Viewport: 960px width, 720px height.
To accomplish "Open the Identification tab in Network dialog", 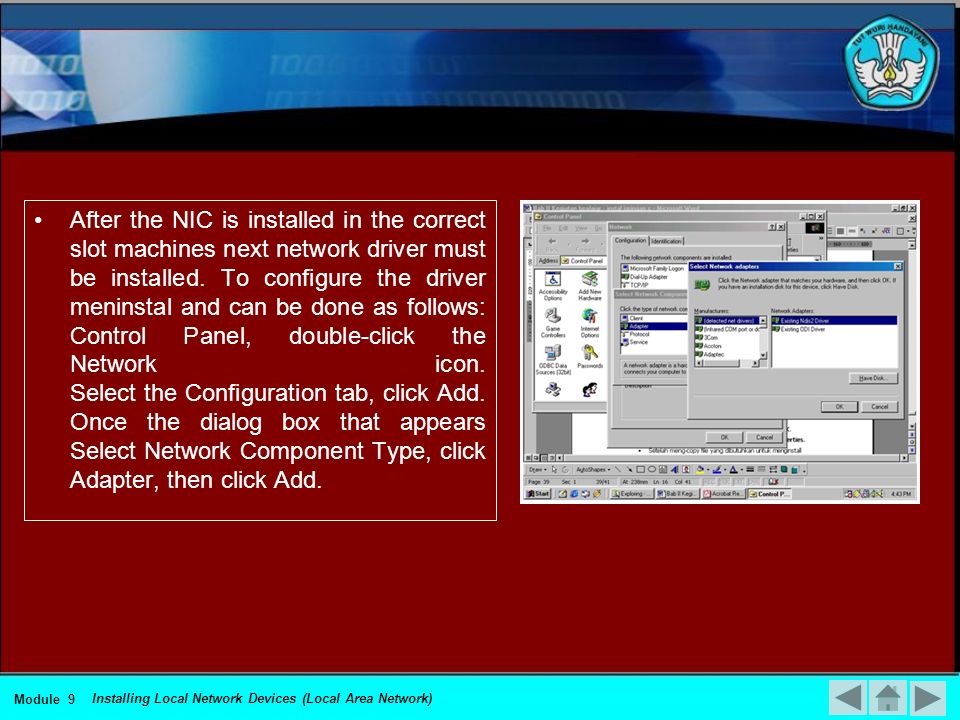I will (666, 241).
